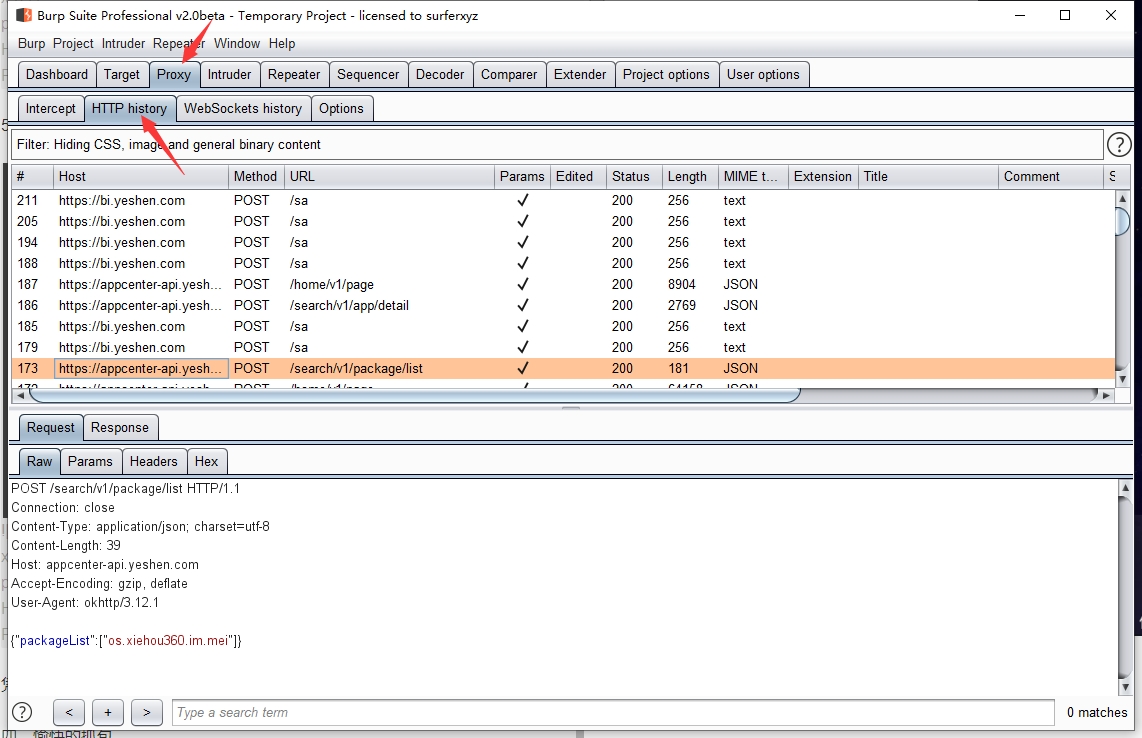The width and height of the screenshot is (1142, 738).
Task: Open the Help menu
Action: (282, 44)
